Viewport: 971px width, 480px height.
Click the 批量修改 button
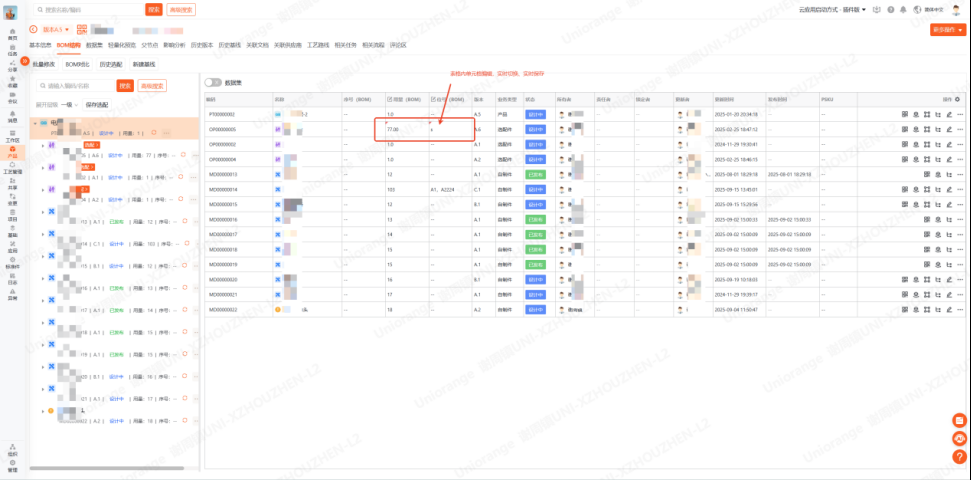45,64
